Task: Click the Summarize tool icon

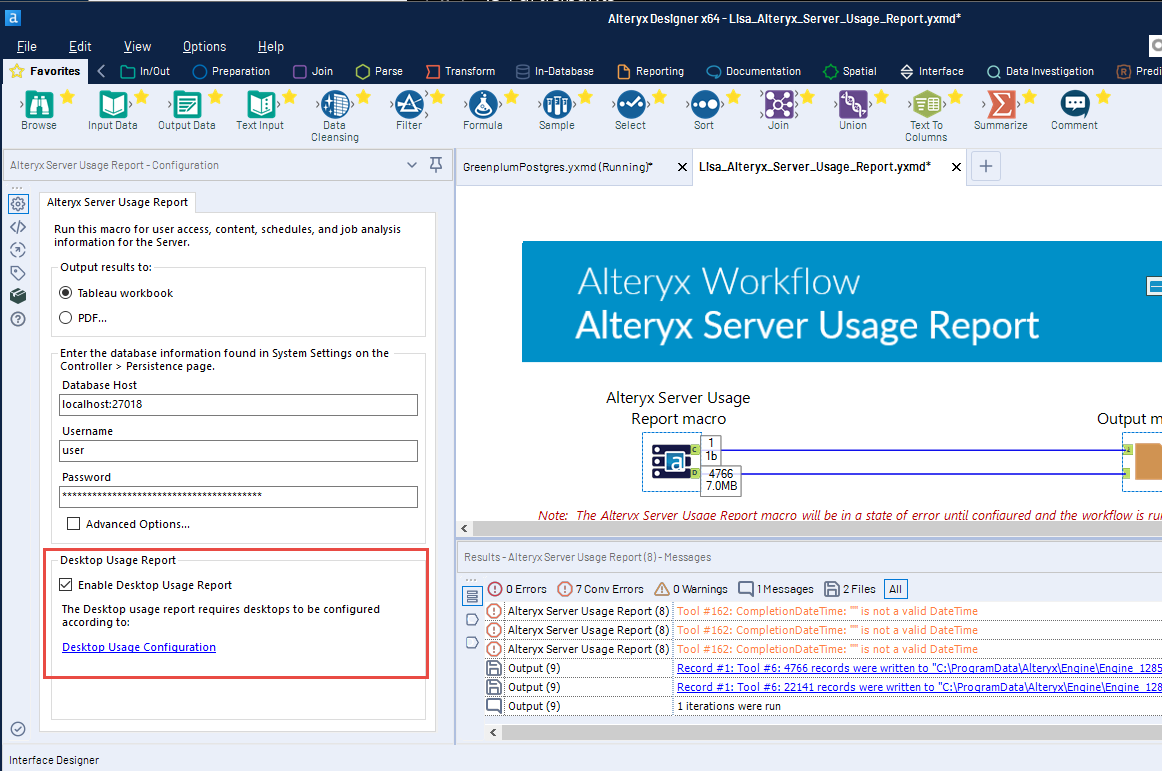Action: coord(1000,105)
